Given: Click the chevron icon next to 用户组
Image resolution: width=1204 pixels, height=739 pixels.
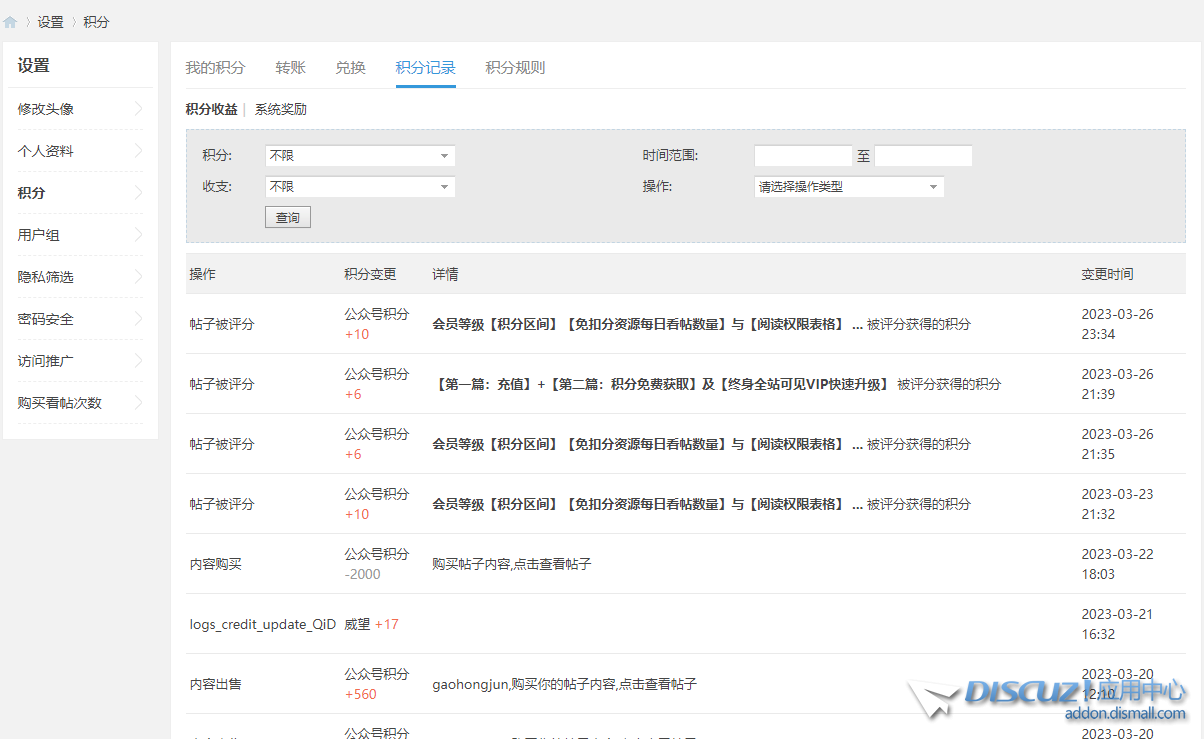Looking at the screenshot, I should pyautogui.click(x=138, y=235).
